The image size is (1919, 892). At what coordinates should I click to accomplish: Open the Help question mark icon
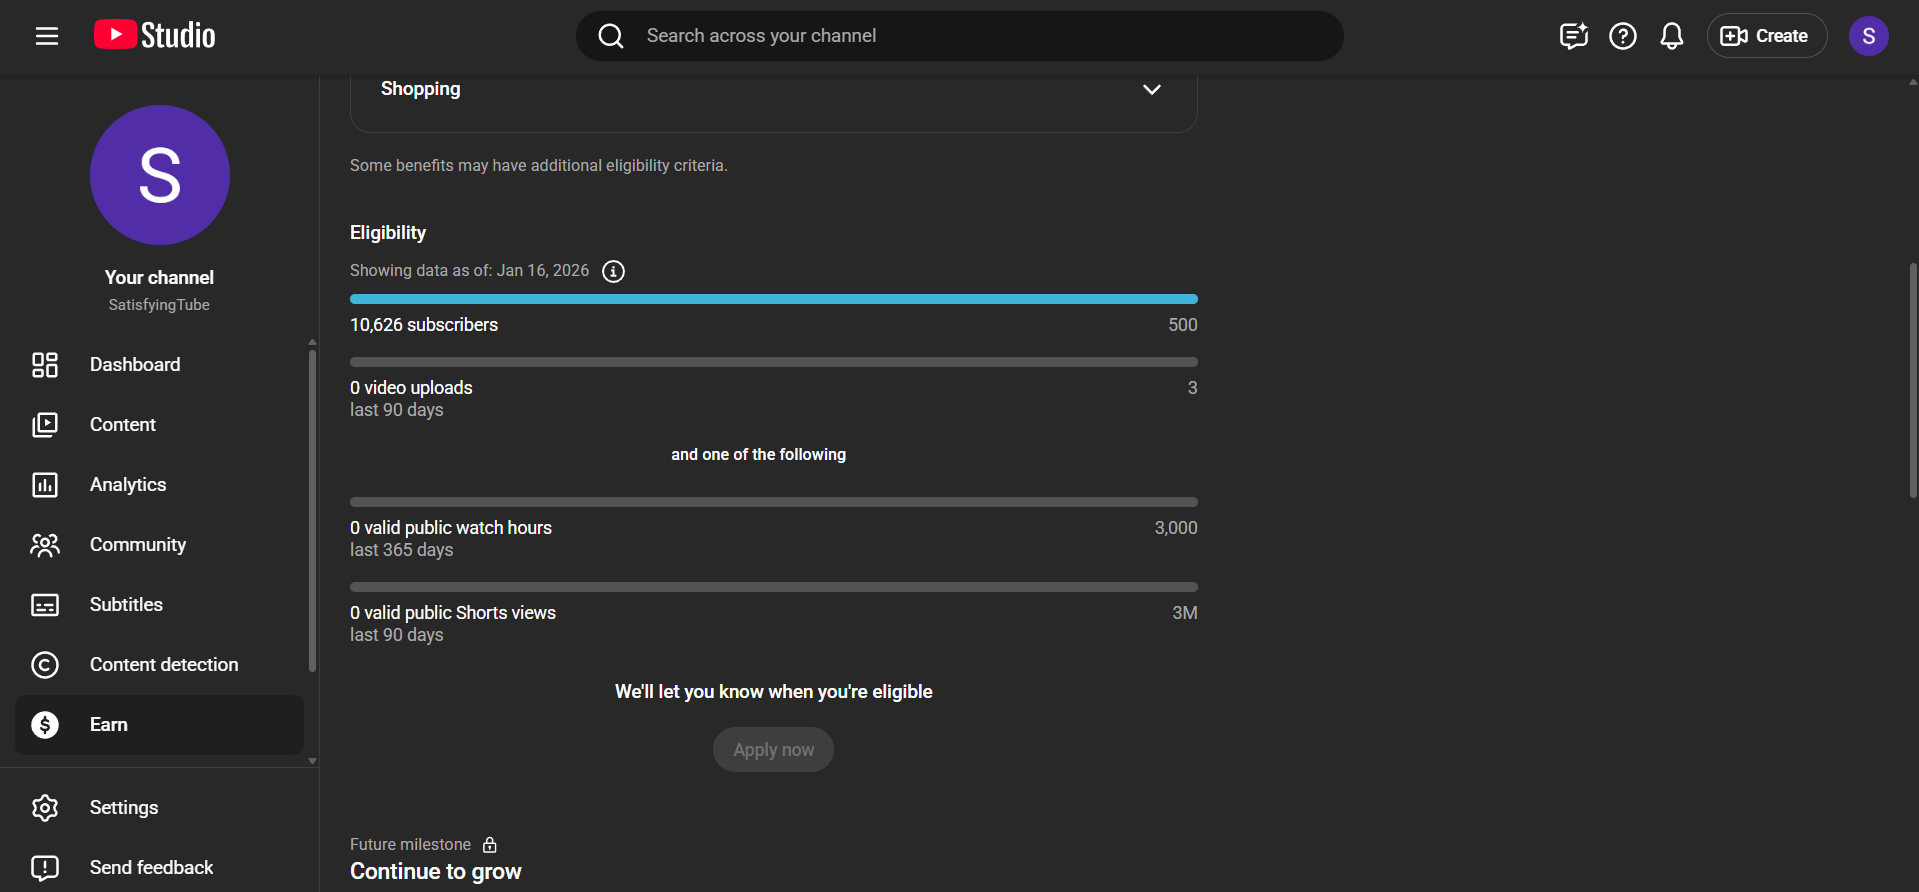[1622, 36]
